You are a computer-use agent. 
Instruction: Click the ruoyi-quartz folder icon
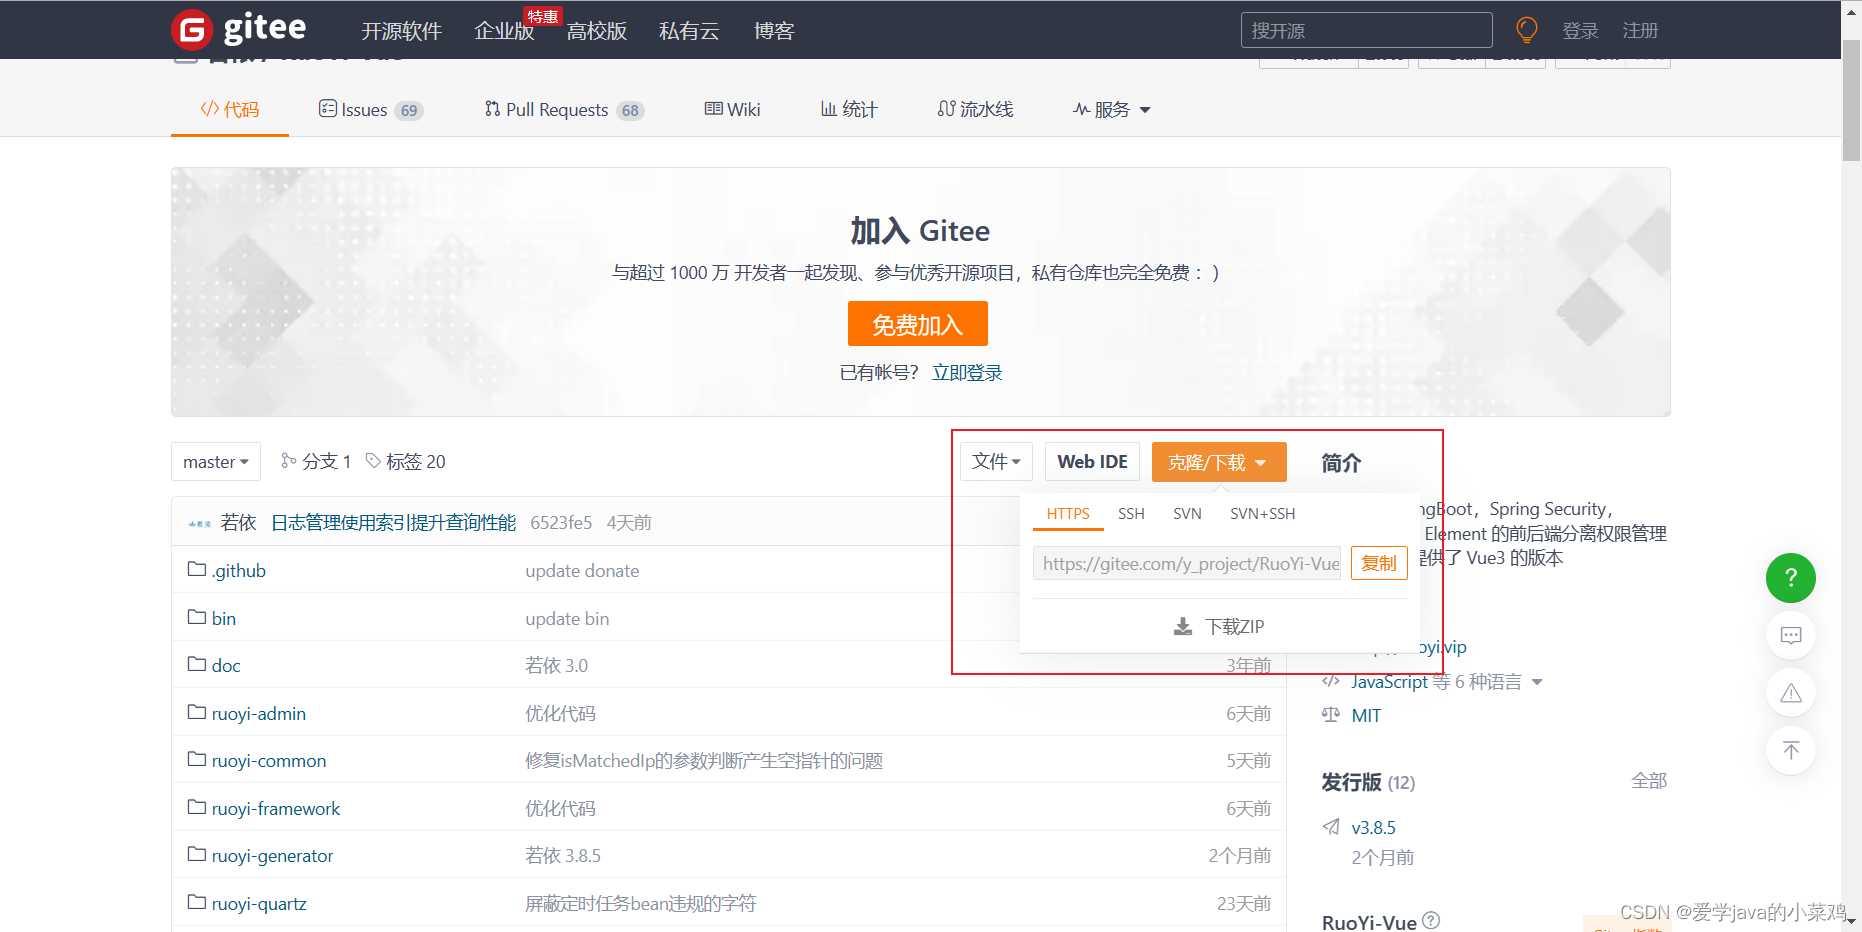197,902
